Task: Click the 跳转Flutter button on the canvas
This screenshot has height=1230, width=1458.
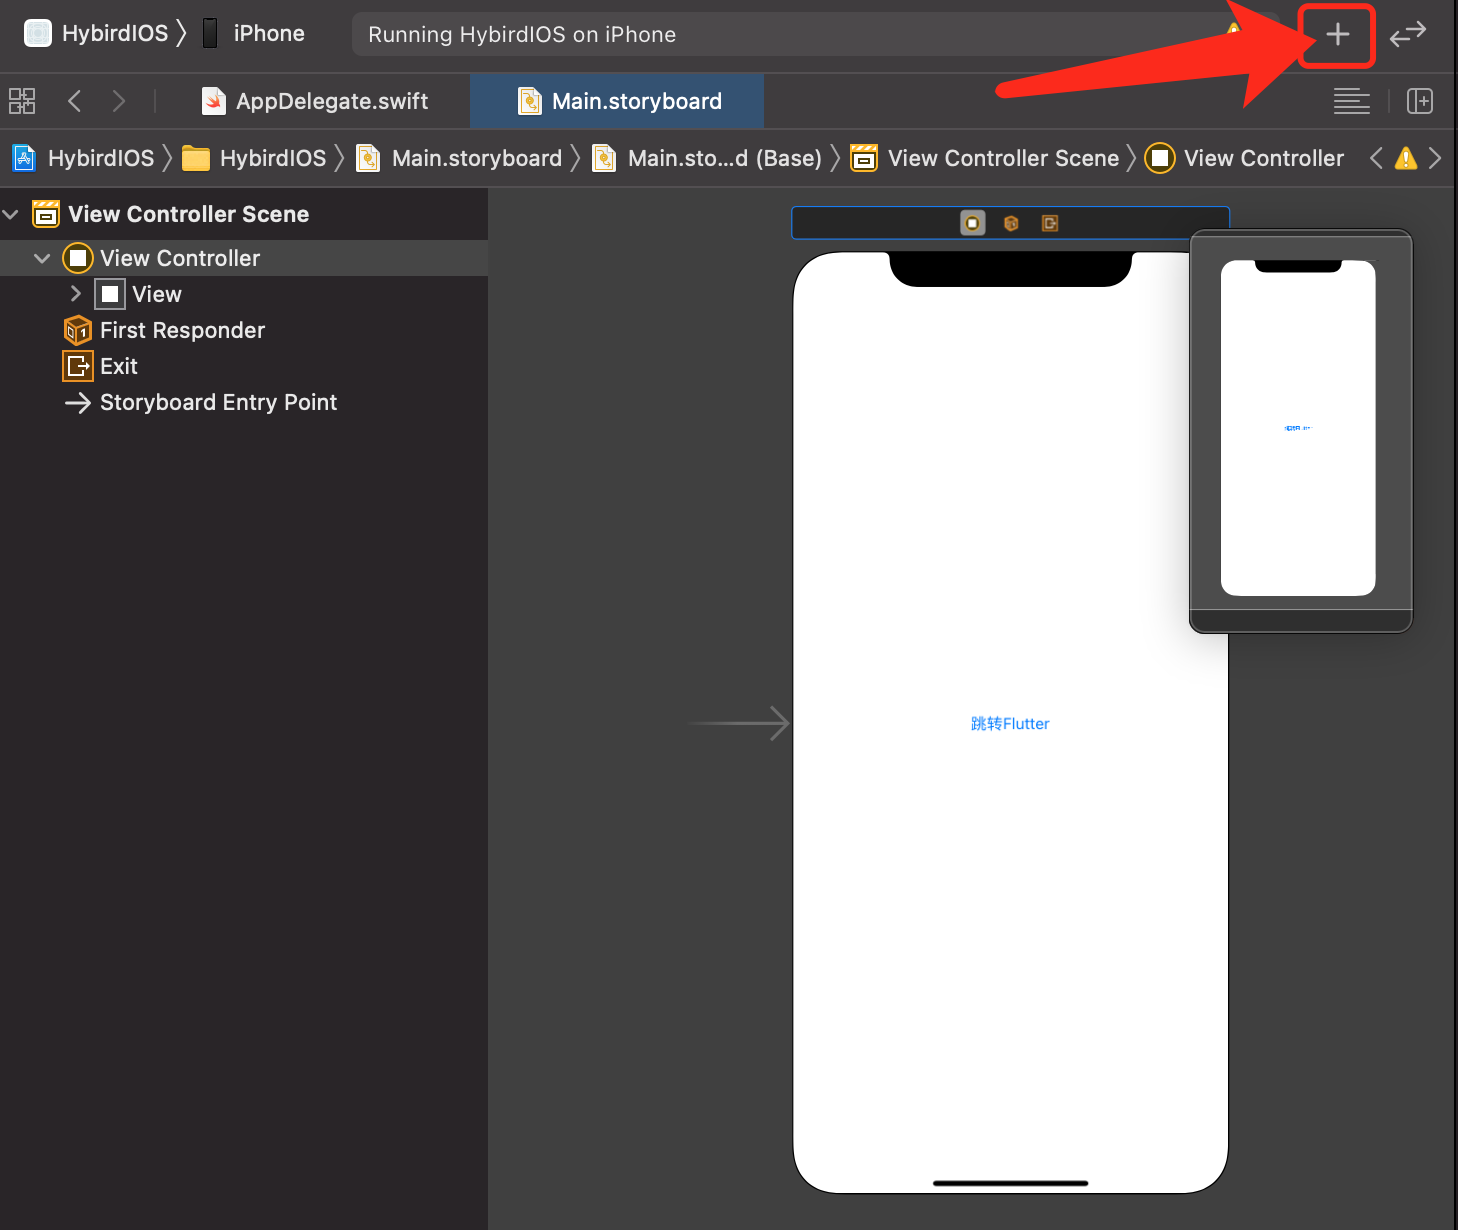Action: coord(1009,723)
